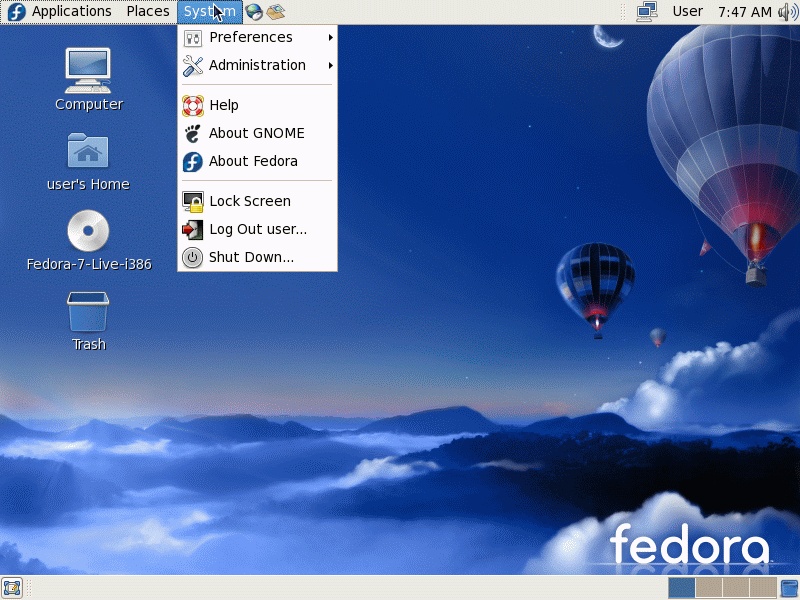The height and width of the screenshot is (600, 800).
Task: Select the Computer desktop icon
Action: click(x=88, y=79)
